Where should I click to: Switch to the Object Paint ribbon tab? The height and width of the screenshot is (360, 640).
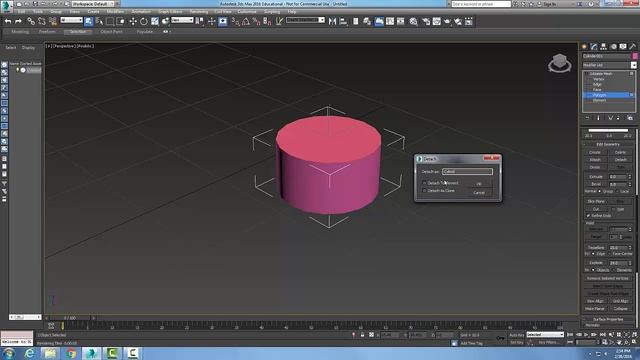pyautogui.click(x=111, y=31)
